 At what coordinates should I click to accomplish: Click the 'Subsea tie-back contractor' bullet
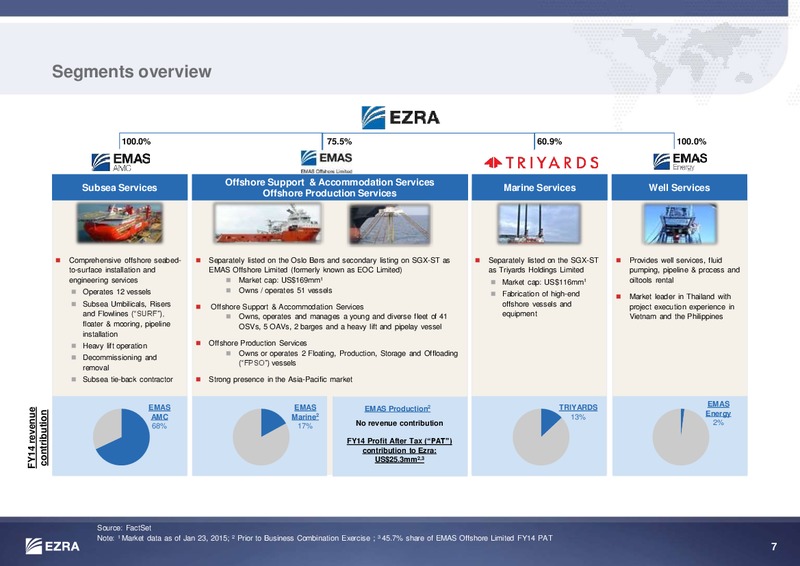coord(128,379)
